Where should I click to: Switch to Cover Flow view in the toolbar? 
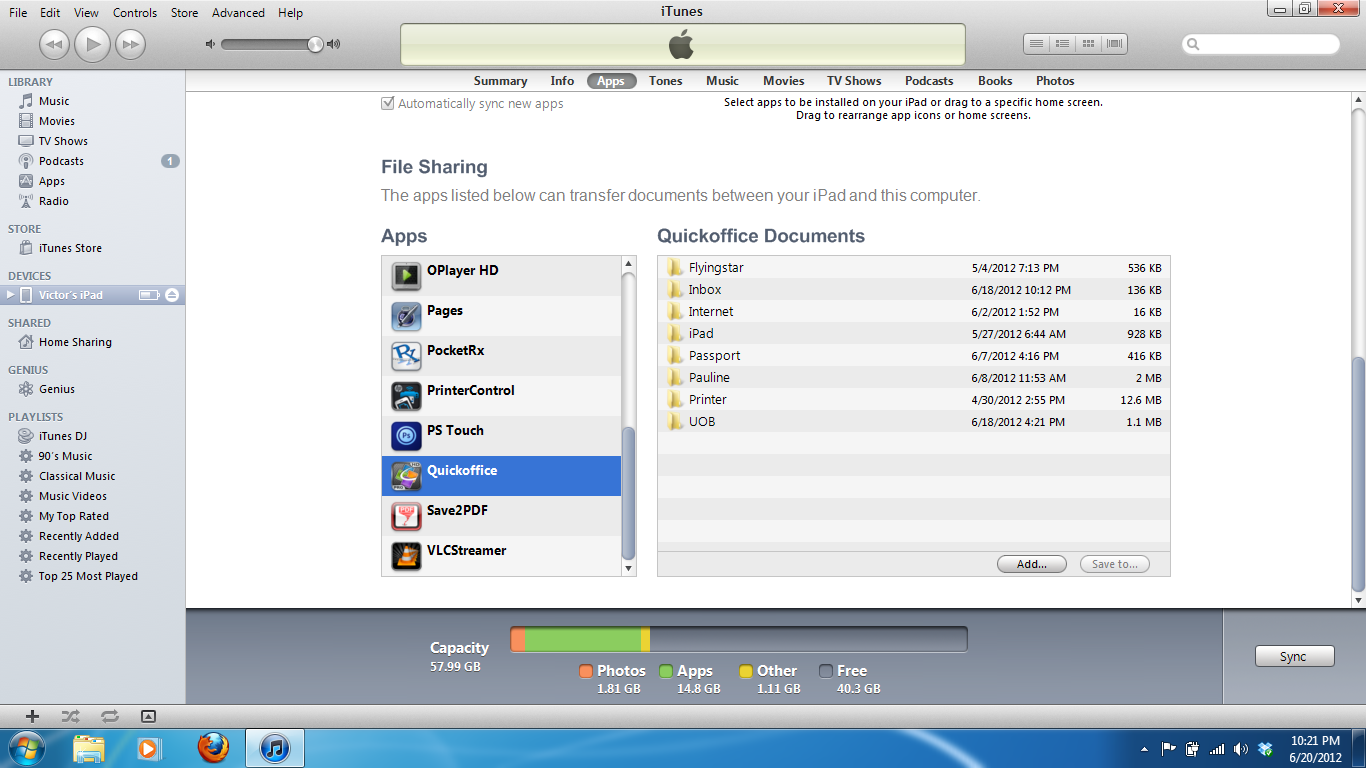tap(1115, 44)
